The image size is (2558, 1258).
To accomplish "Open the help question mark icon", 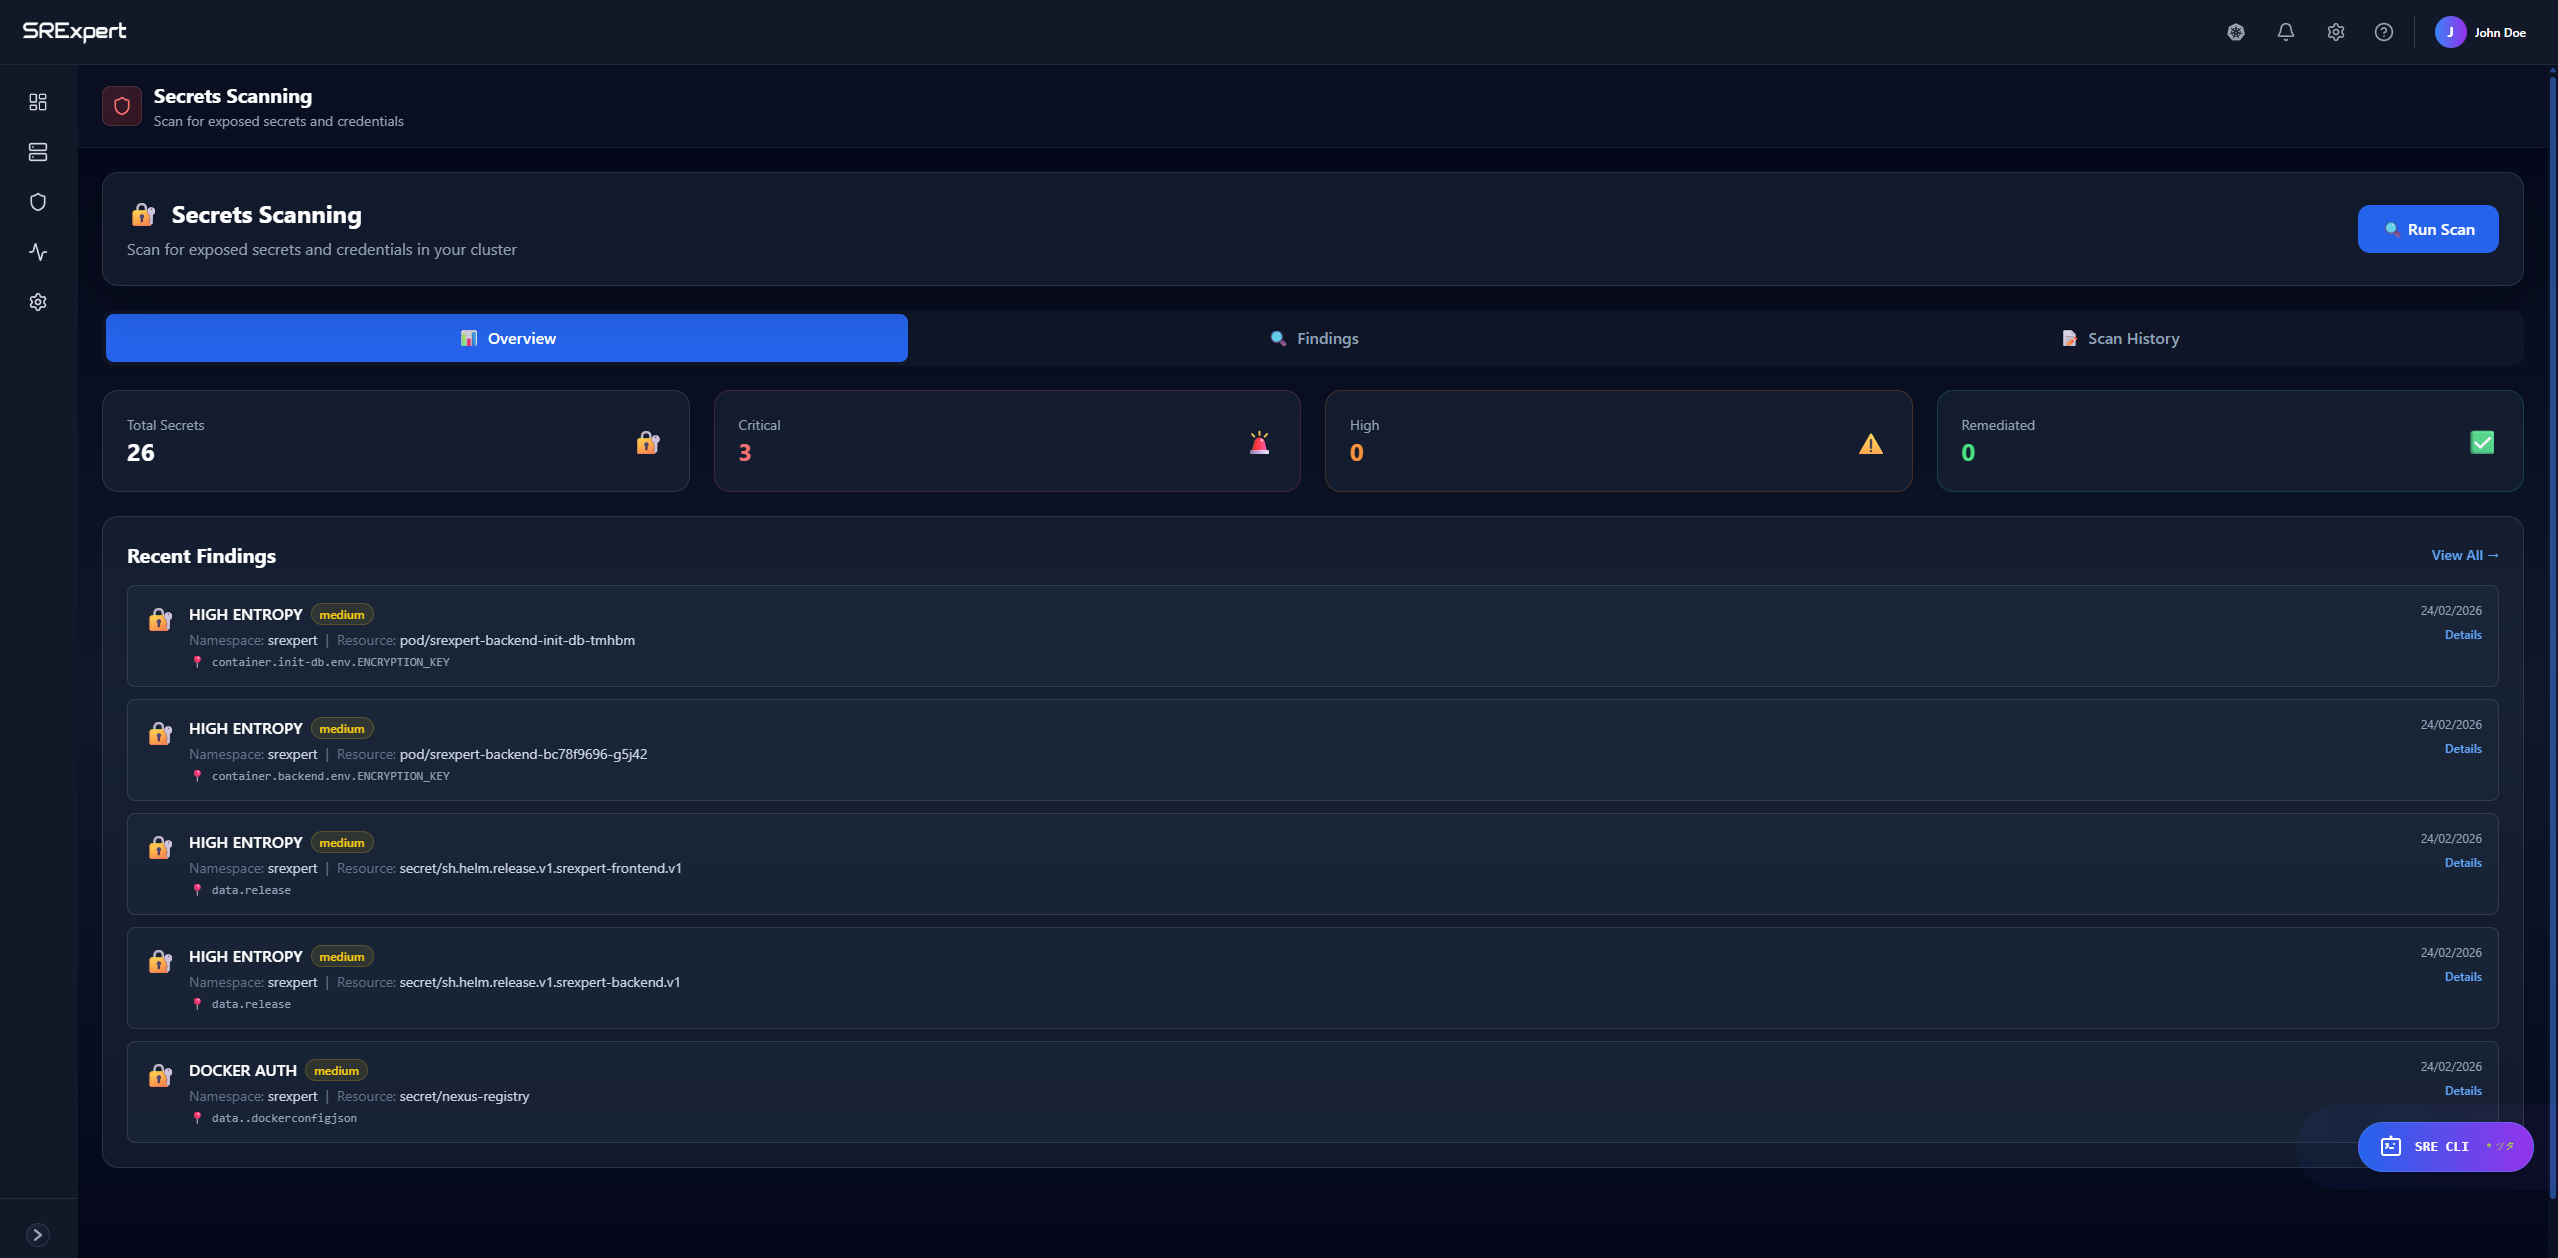I will pyautogui.click(x=2384, y=31).
